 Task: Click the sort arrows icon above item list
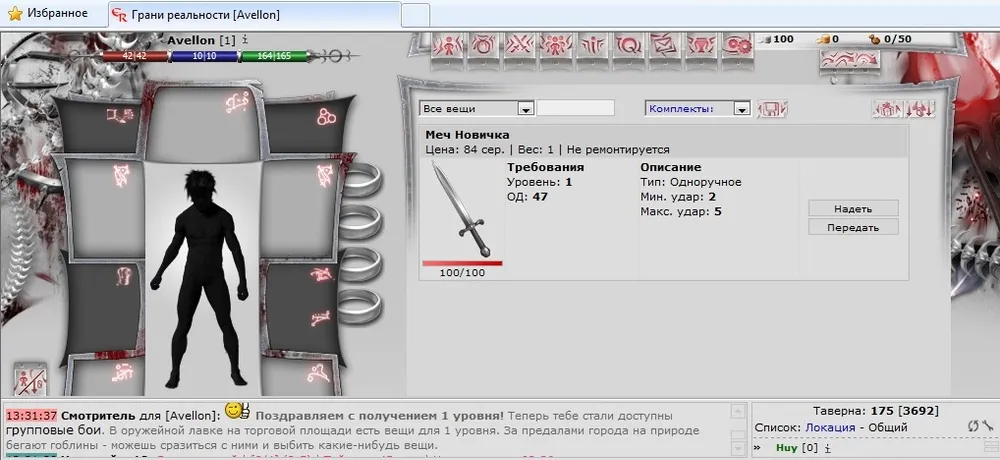(920, 108)
